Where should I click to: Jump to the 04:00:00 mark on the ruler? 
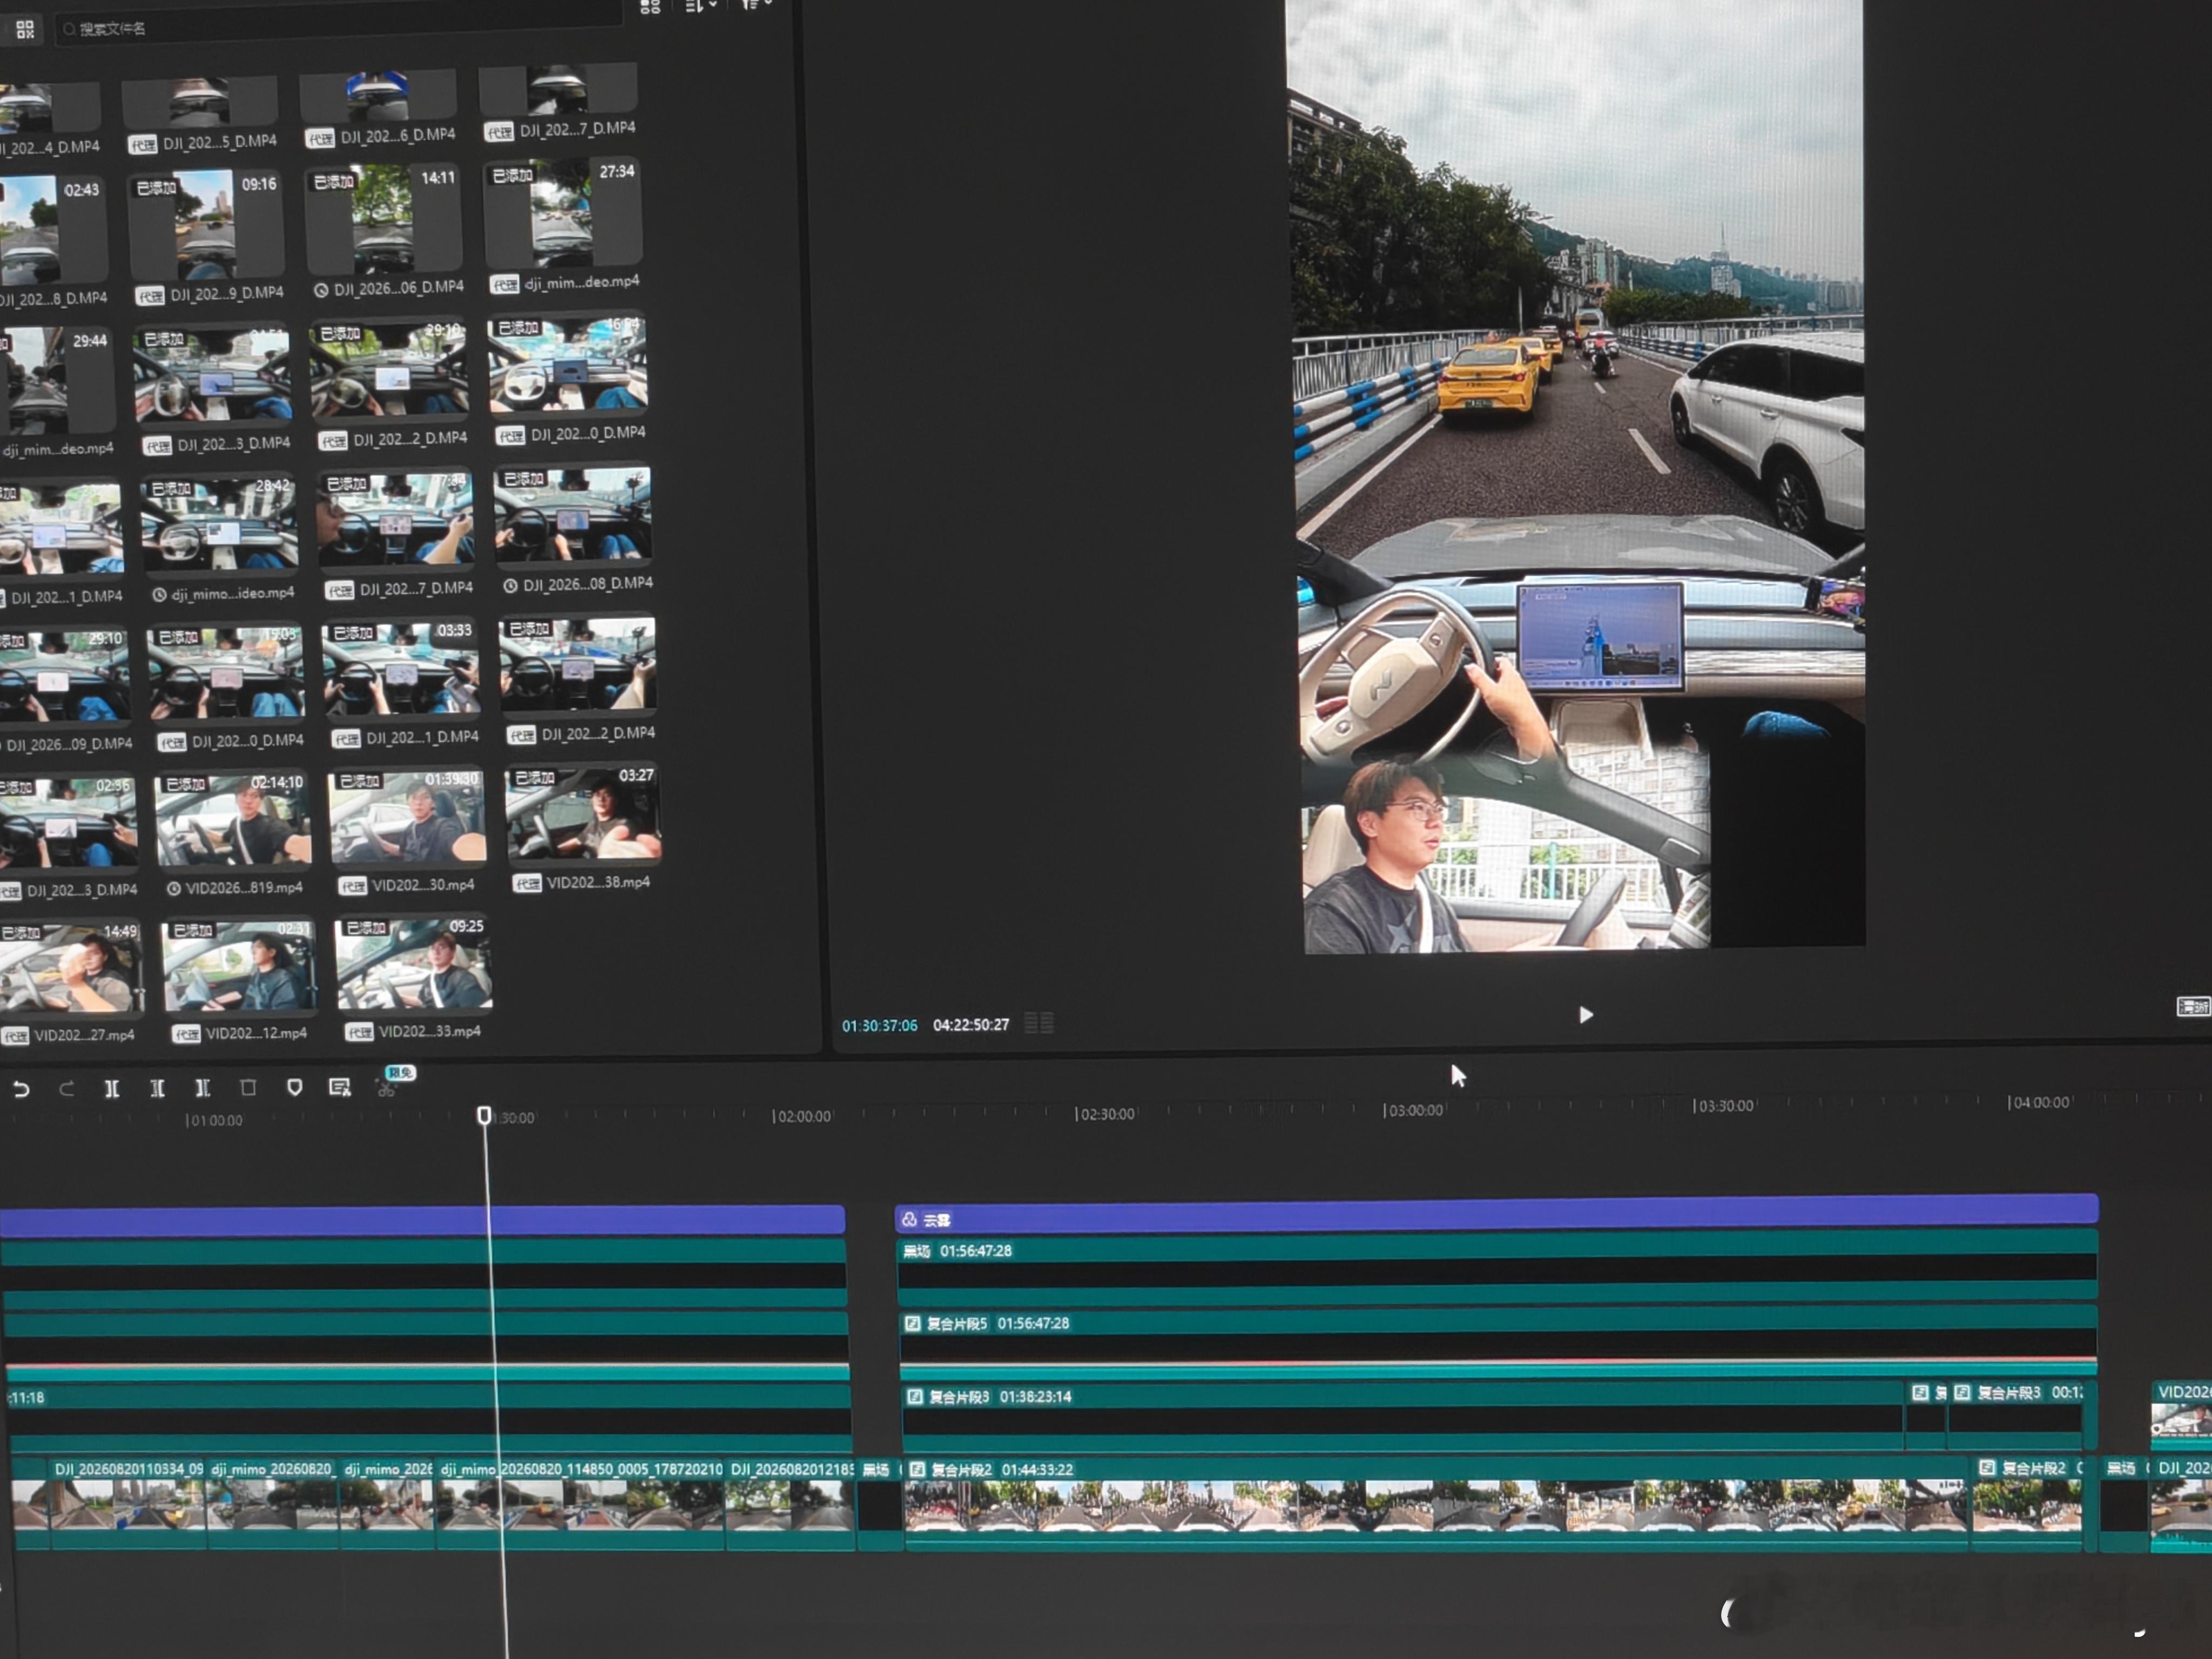tap(2039, 1102)
